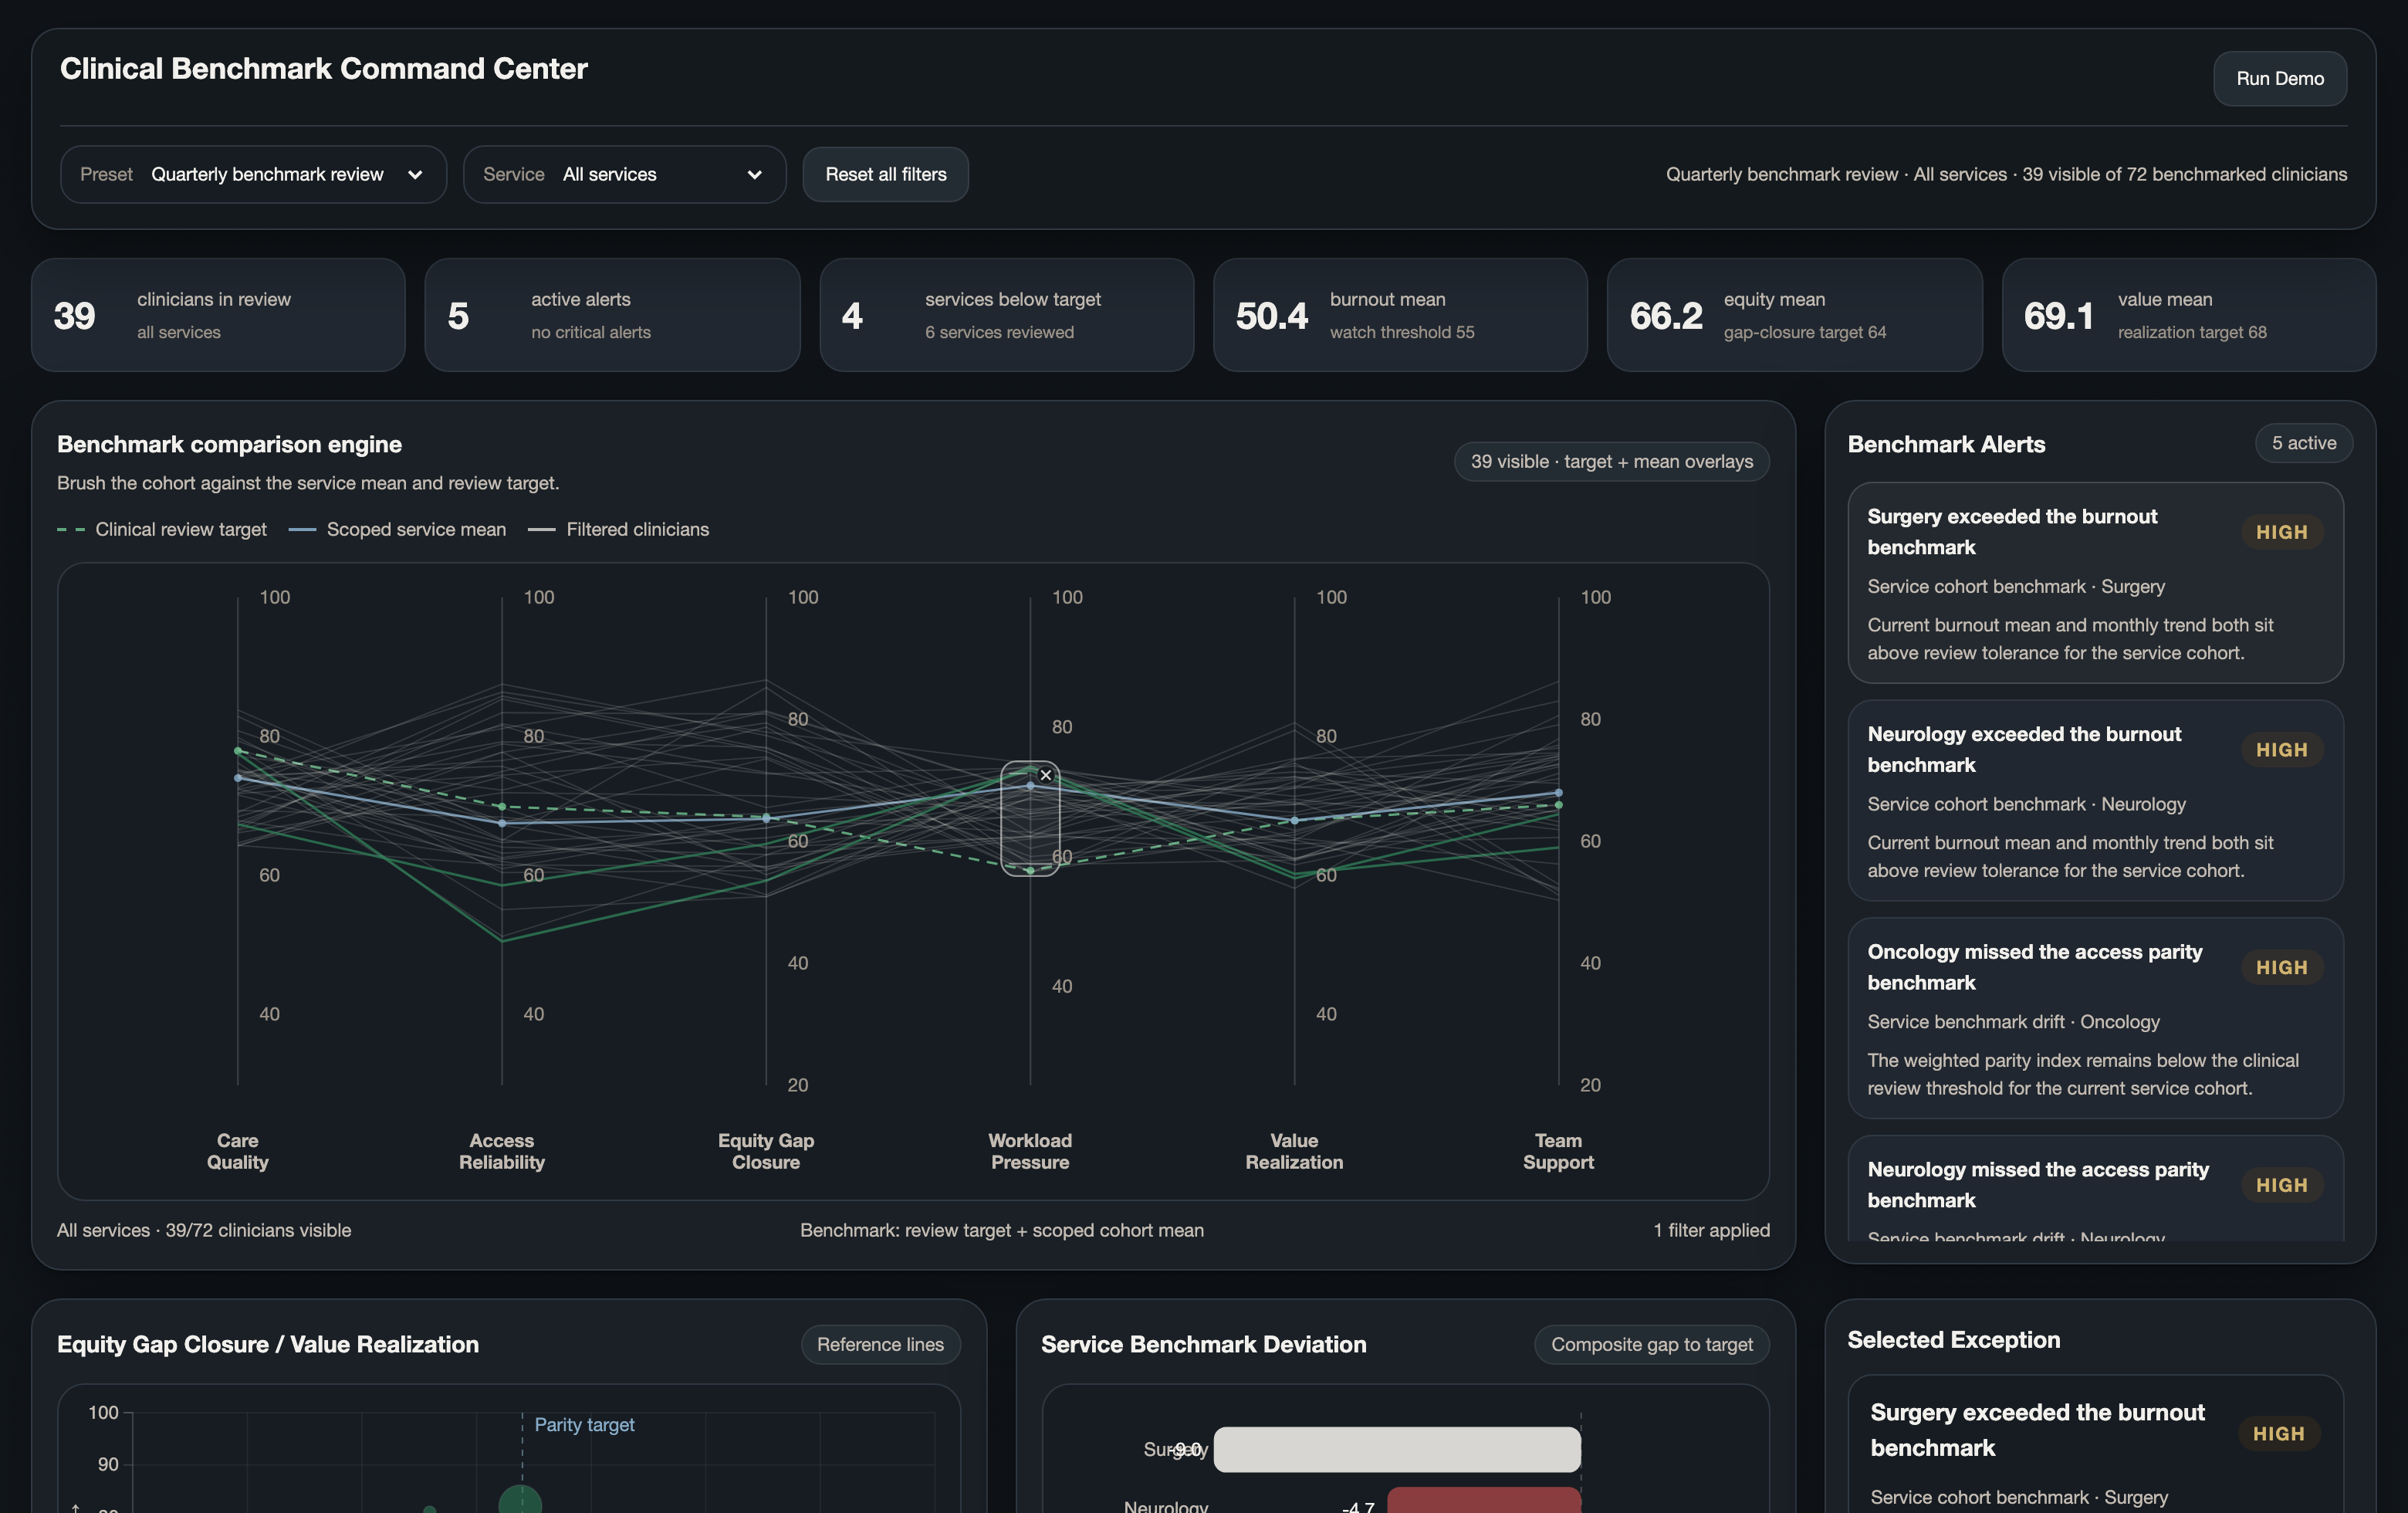Click the large green bubble in the scatter plot
Screen dimensions: 2408x1513
point(520,1500)
